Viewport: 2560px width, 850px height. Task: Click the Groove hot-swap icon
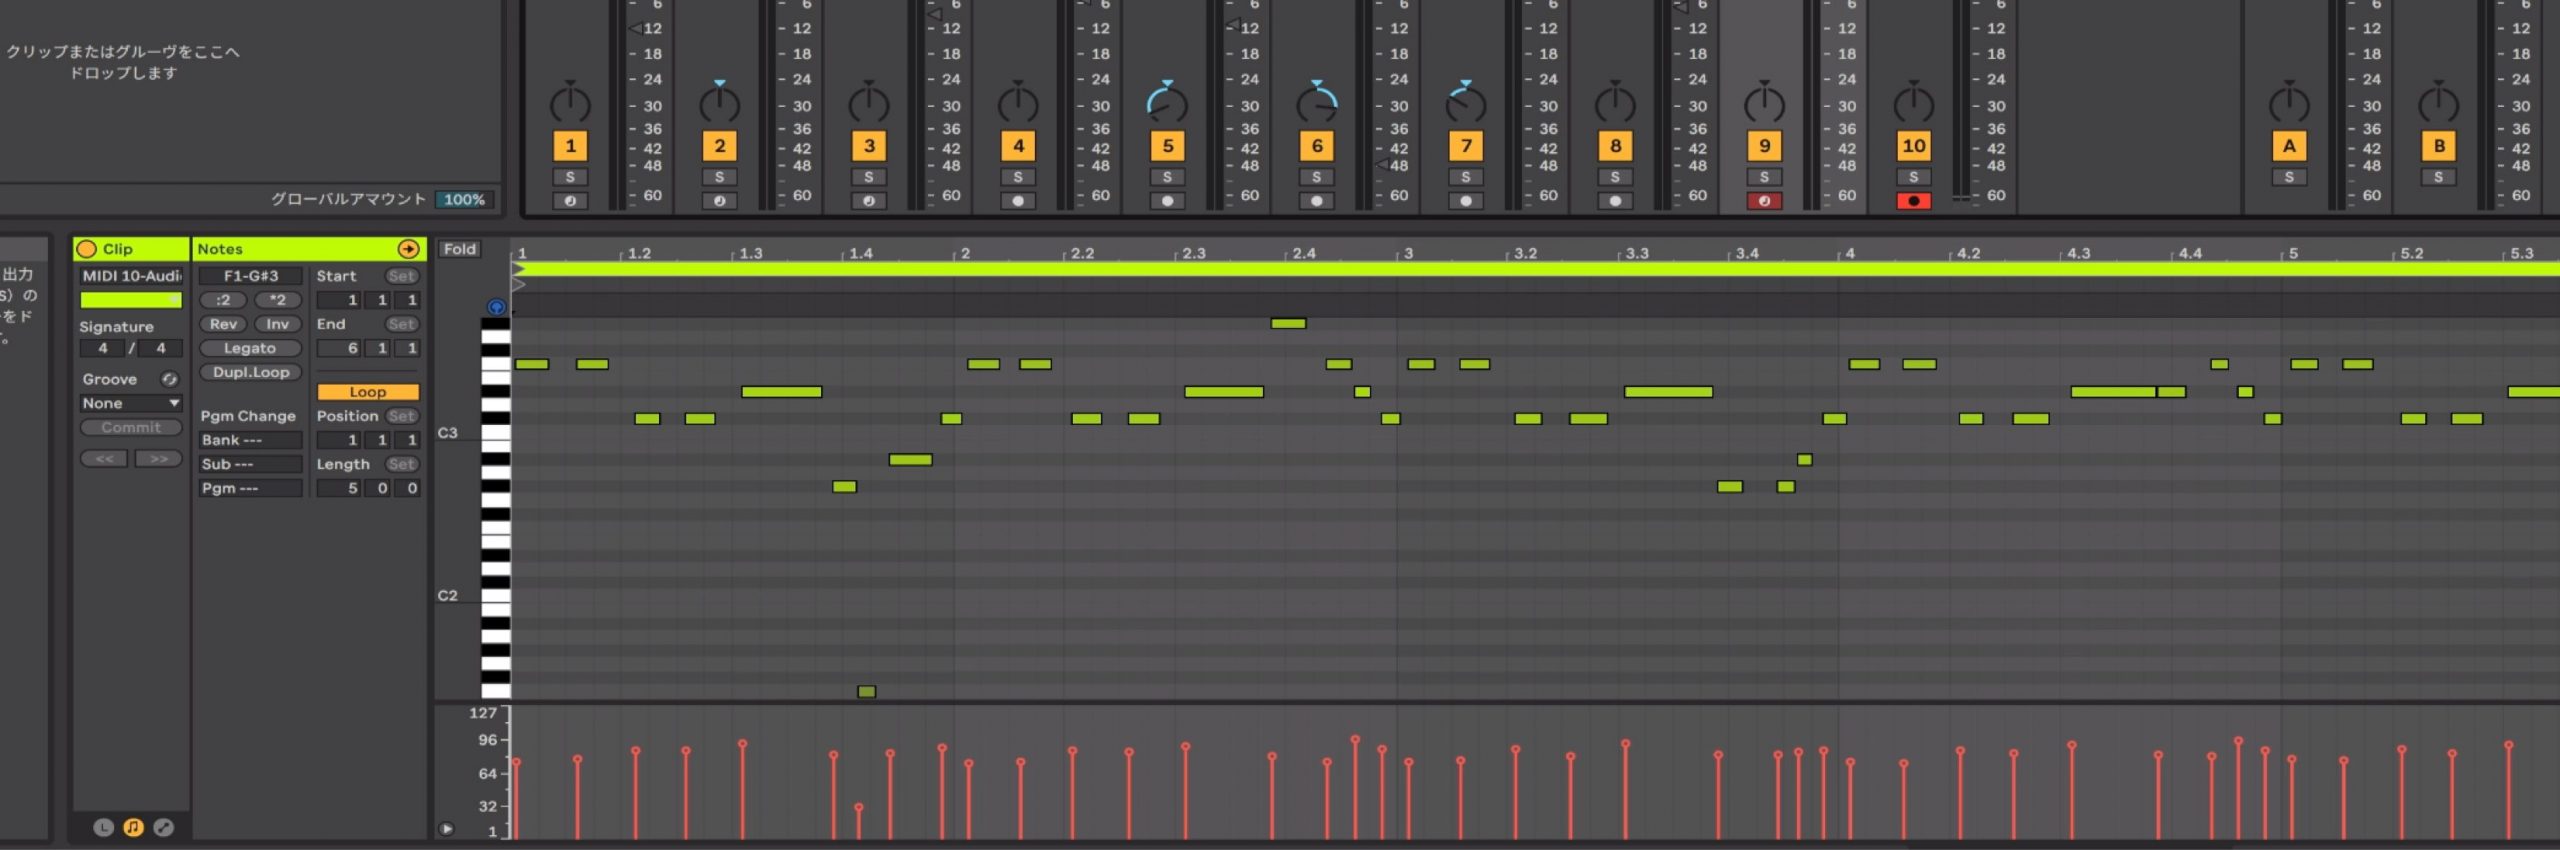pos(170,379)
